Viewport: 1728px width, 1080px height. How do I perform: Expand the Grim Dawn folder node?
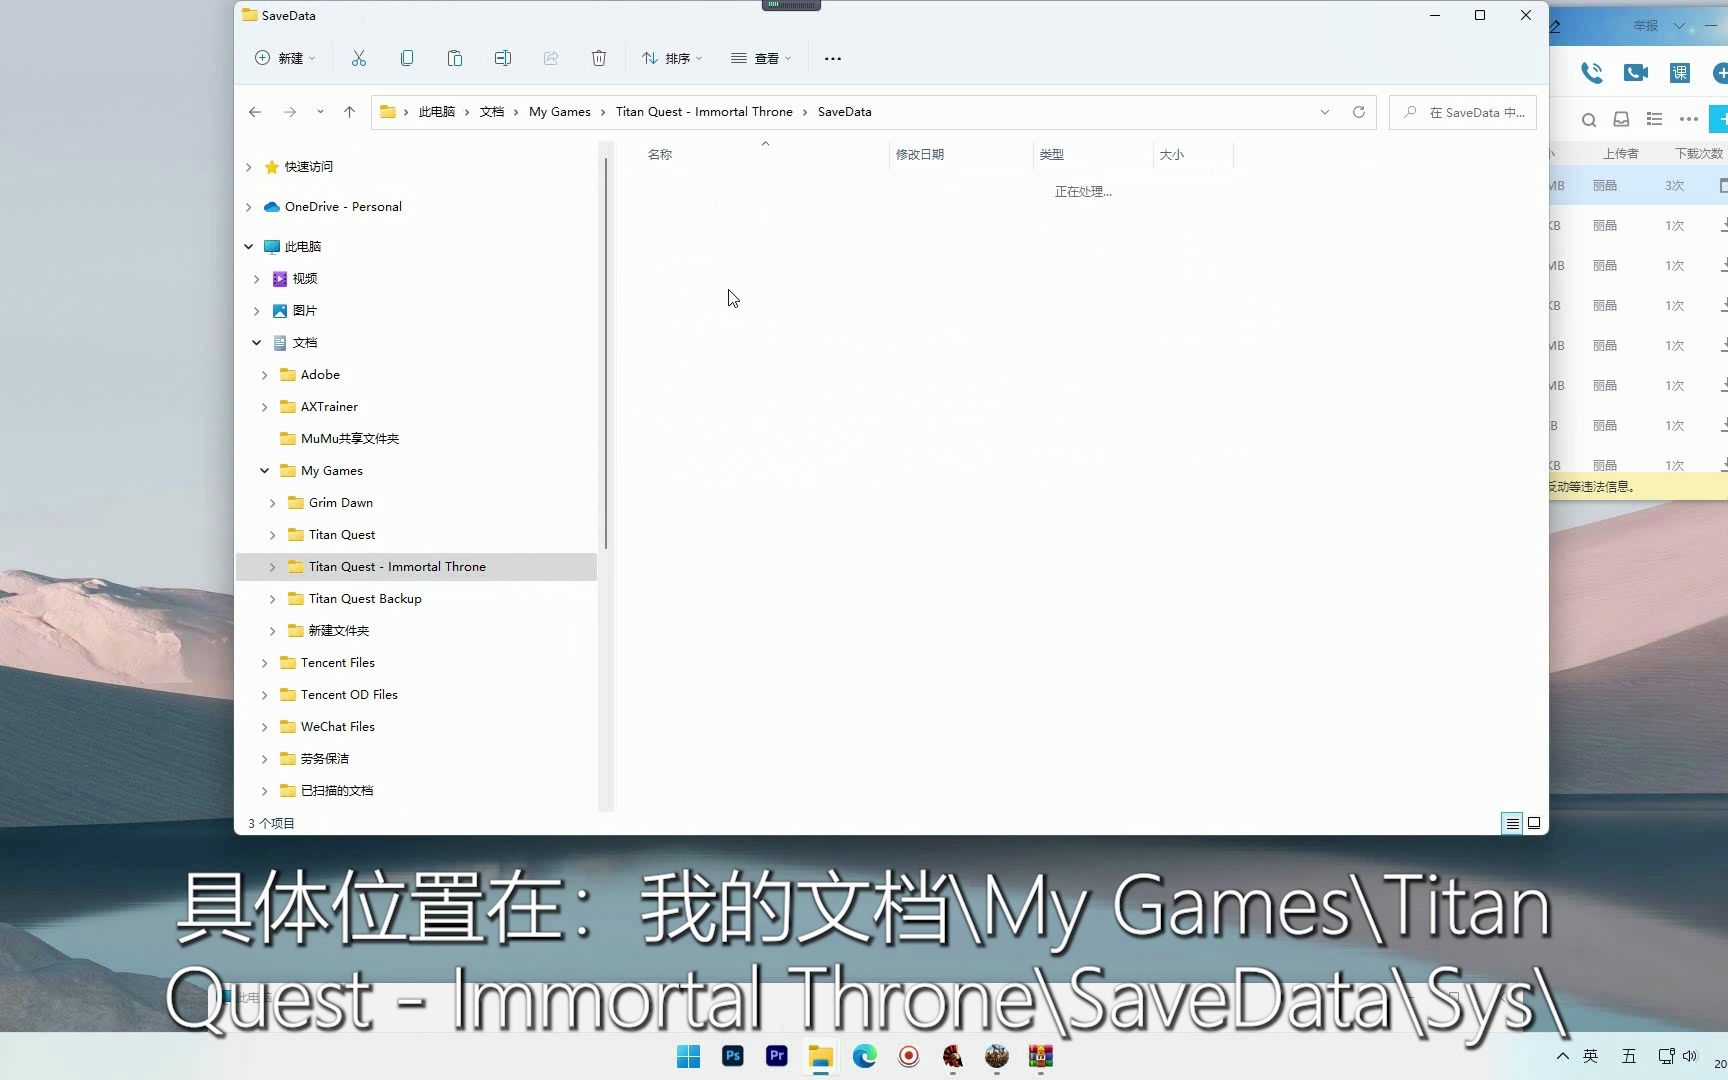coord(273,503)
